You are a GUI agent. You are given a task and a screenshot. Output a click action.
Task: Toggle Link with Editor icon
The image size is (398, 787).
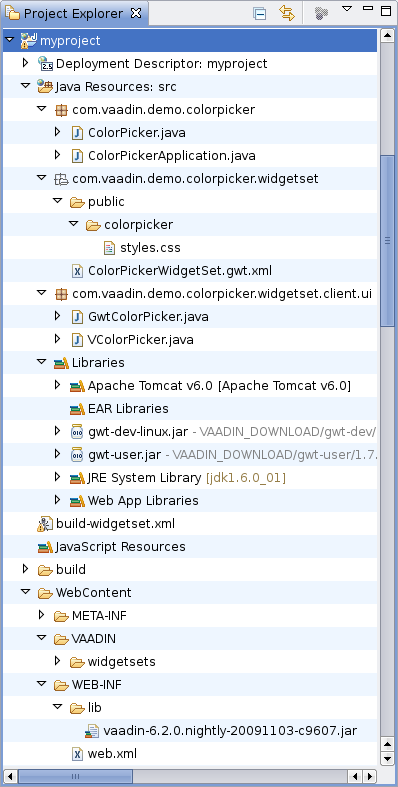click(287, 13)
